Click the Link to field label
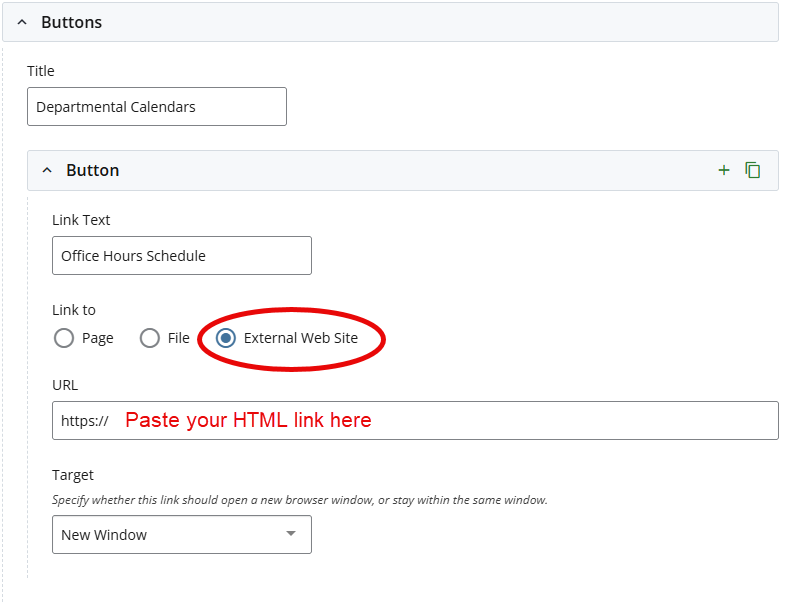803x609 pixels. point(74,310)
